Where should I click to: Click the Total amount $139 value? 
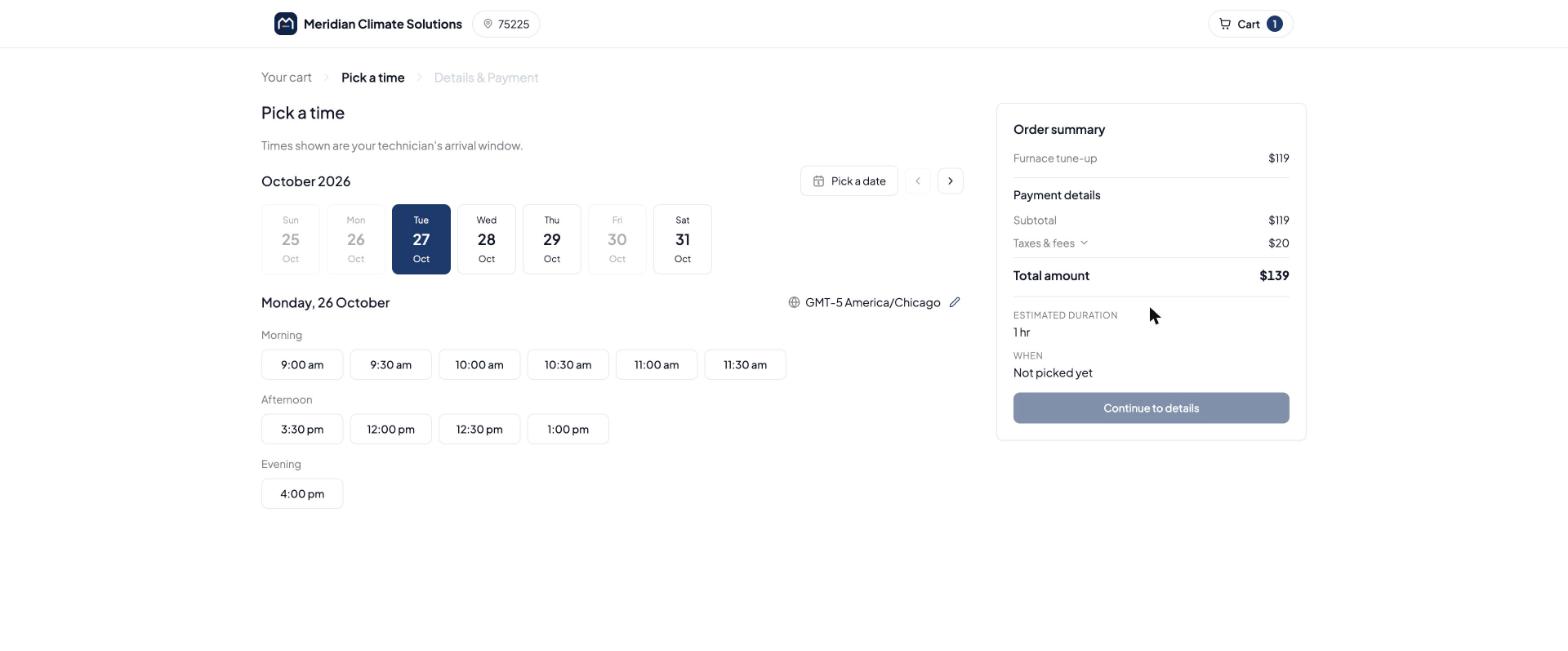(1274, 276)
